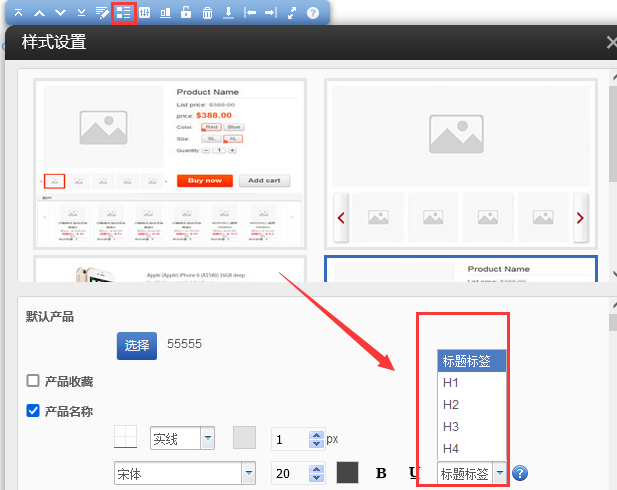The width and height of the screenshot is (617, 490).
Task: Toggle bold for product name text
Action: point(381,473)
